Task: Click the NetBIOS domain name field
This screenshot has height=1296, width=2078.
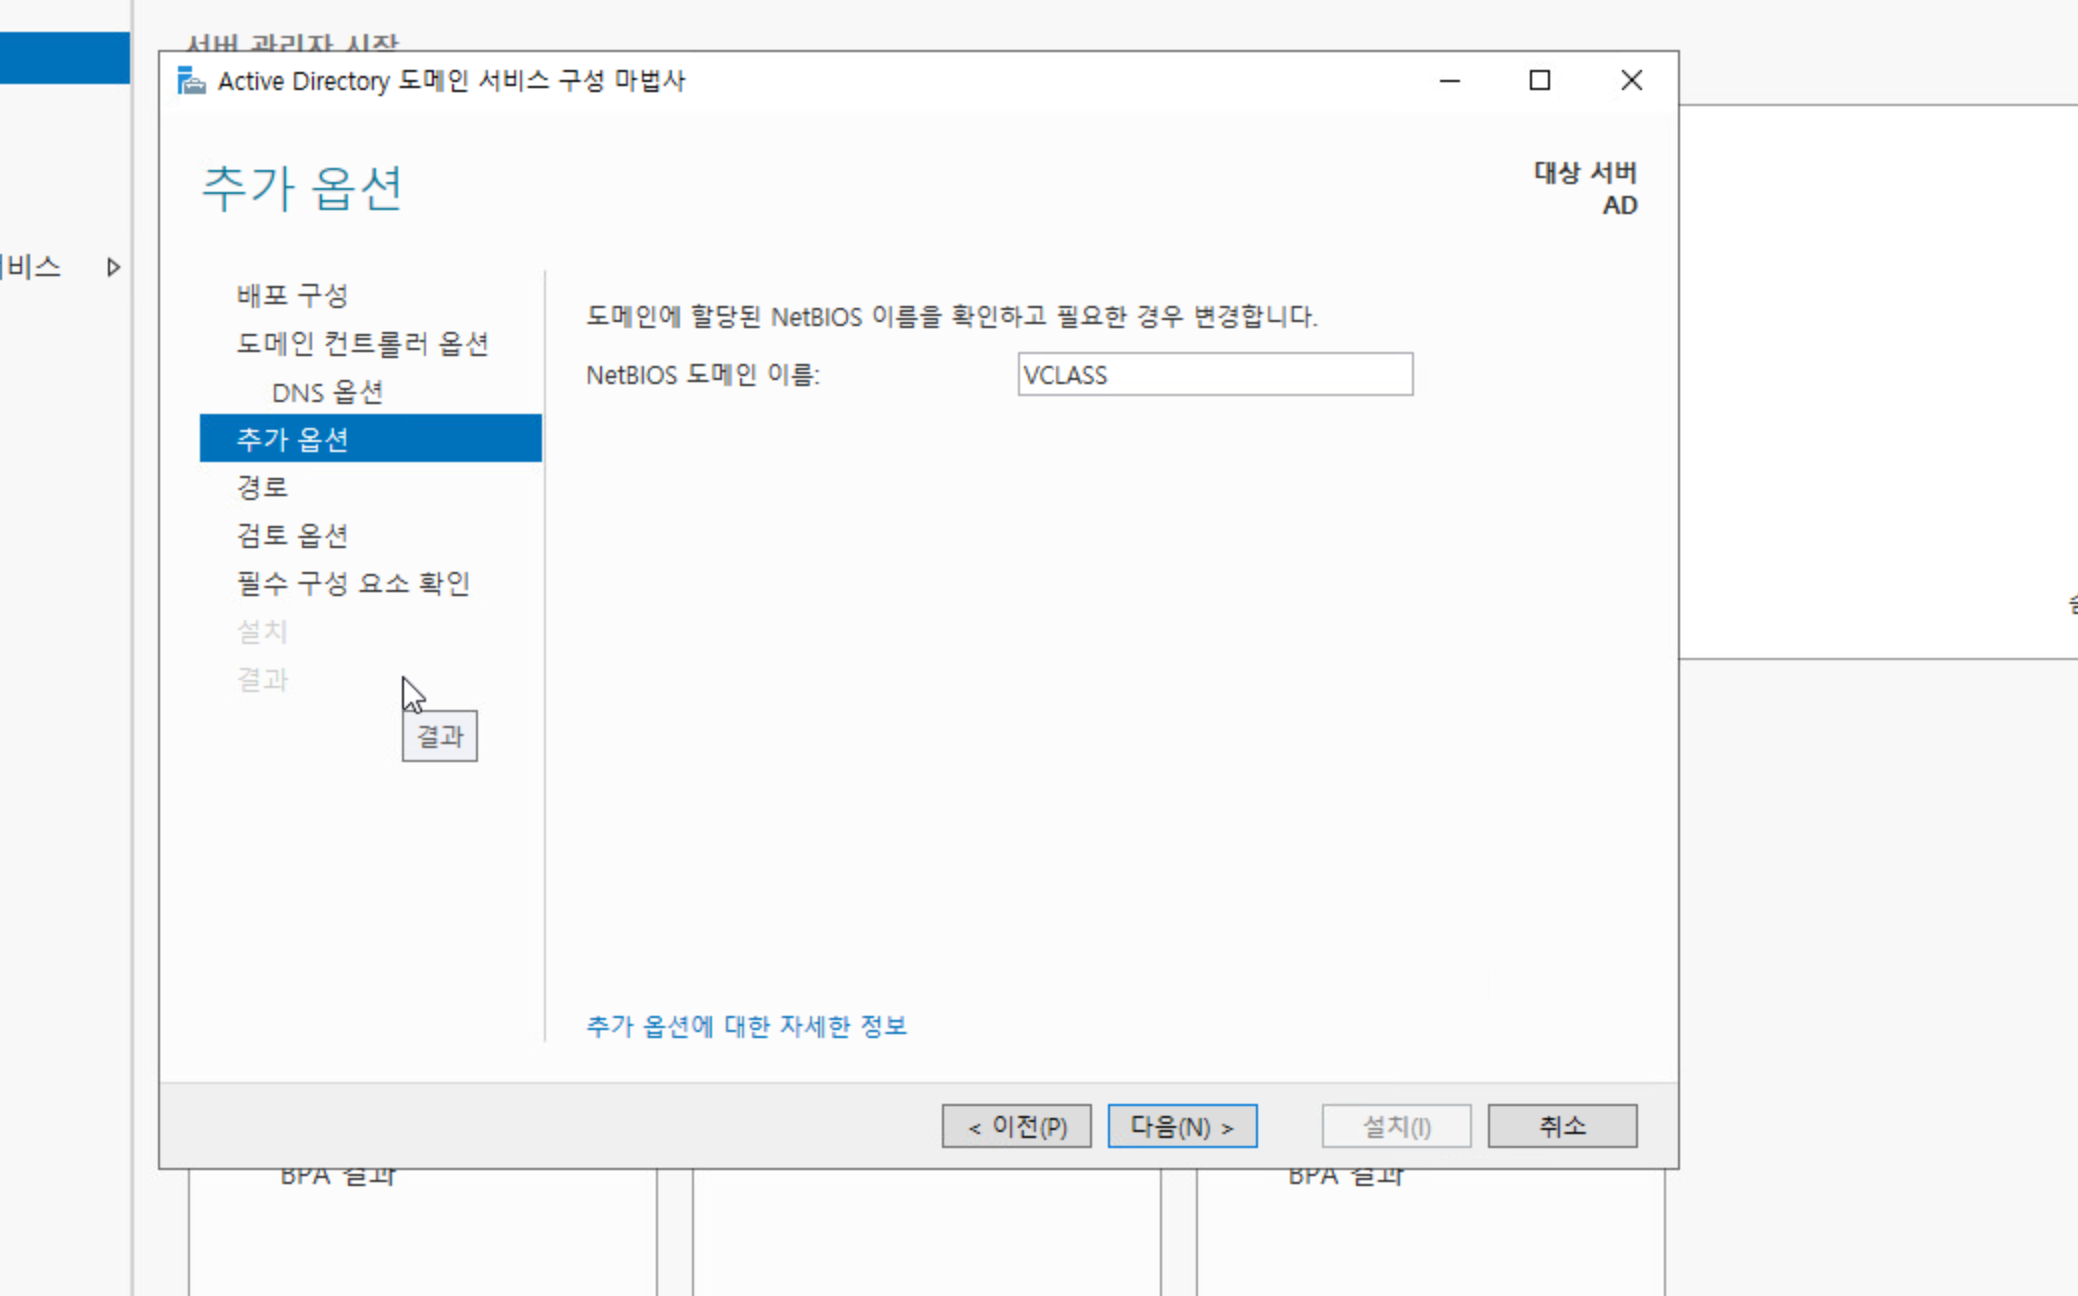Action: click(x=1214, y=375)
